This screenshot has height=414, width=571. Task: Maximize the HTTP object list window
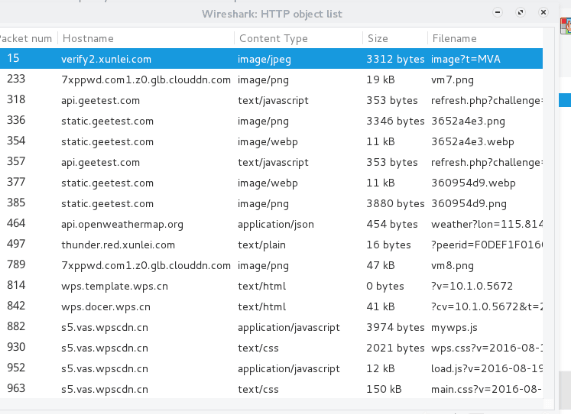coord(520,13)
